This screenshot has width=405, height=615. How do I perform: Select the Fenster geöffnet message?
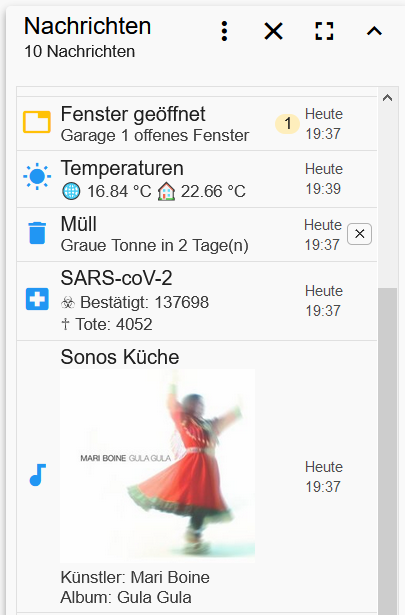coord(197,124)
